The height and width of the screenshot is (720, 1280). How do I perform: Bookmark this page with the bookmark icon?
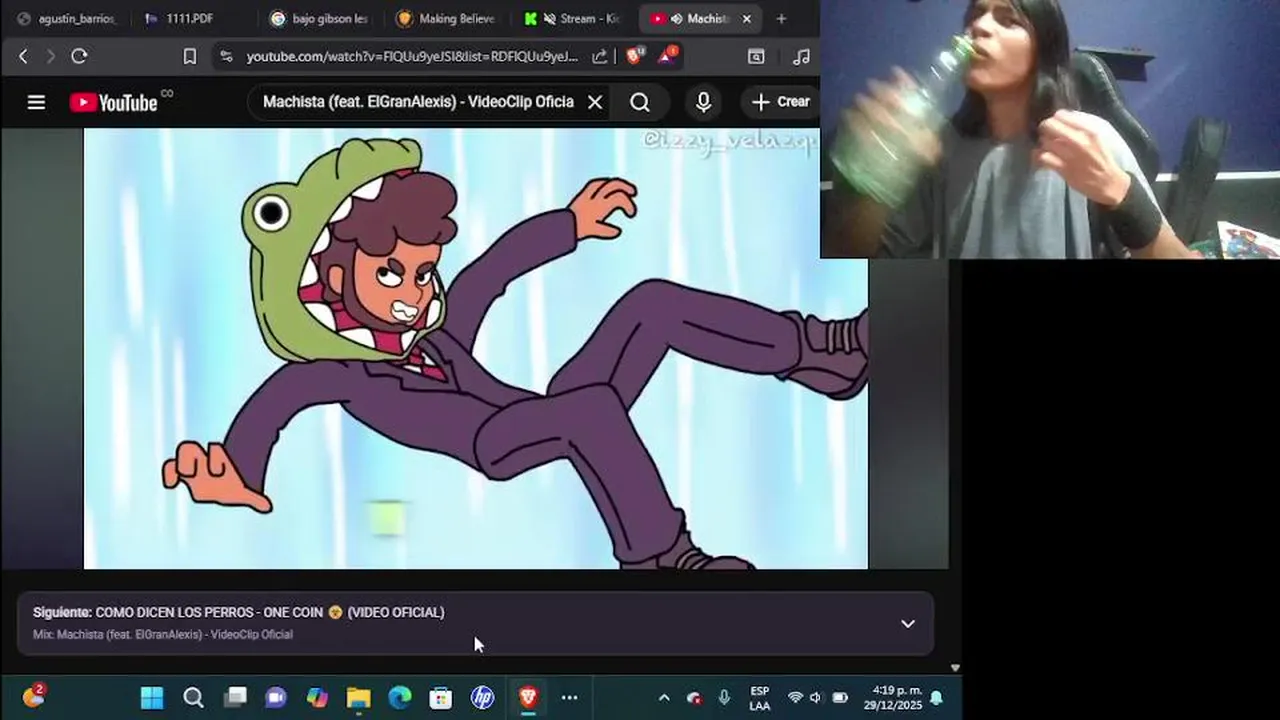click(x=190, y=57)
